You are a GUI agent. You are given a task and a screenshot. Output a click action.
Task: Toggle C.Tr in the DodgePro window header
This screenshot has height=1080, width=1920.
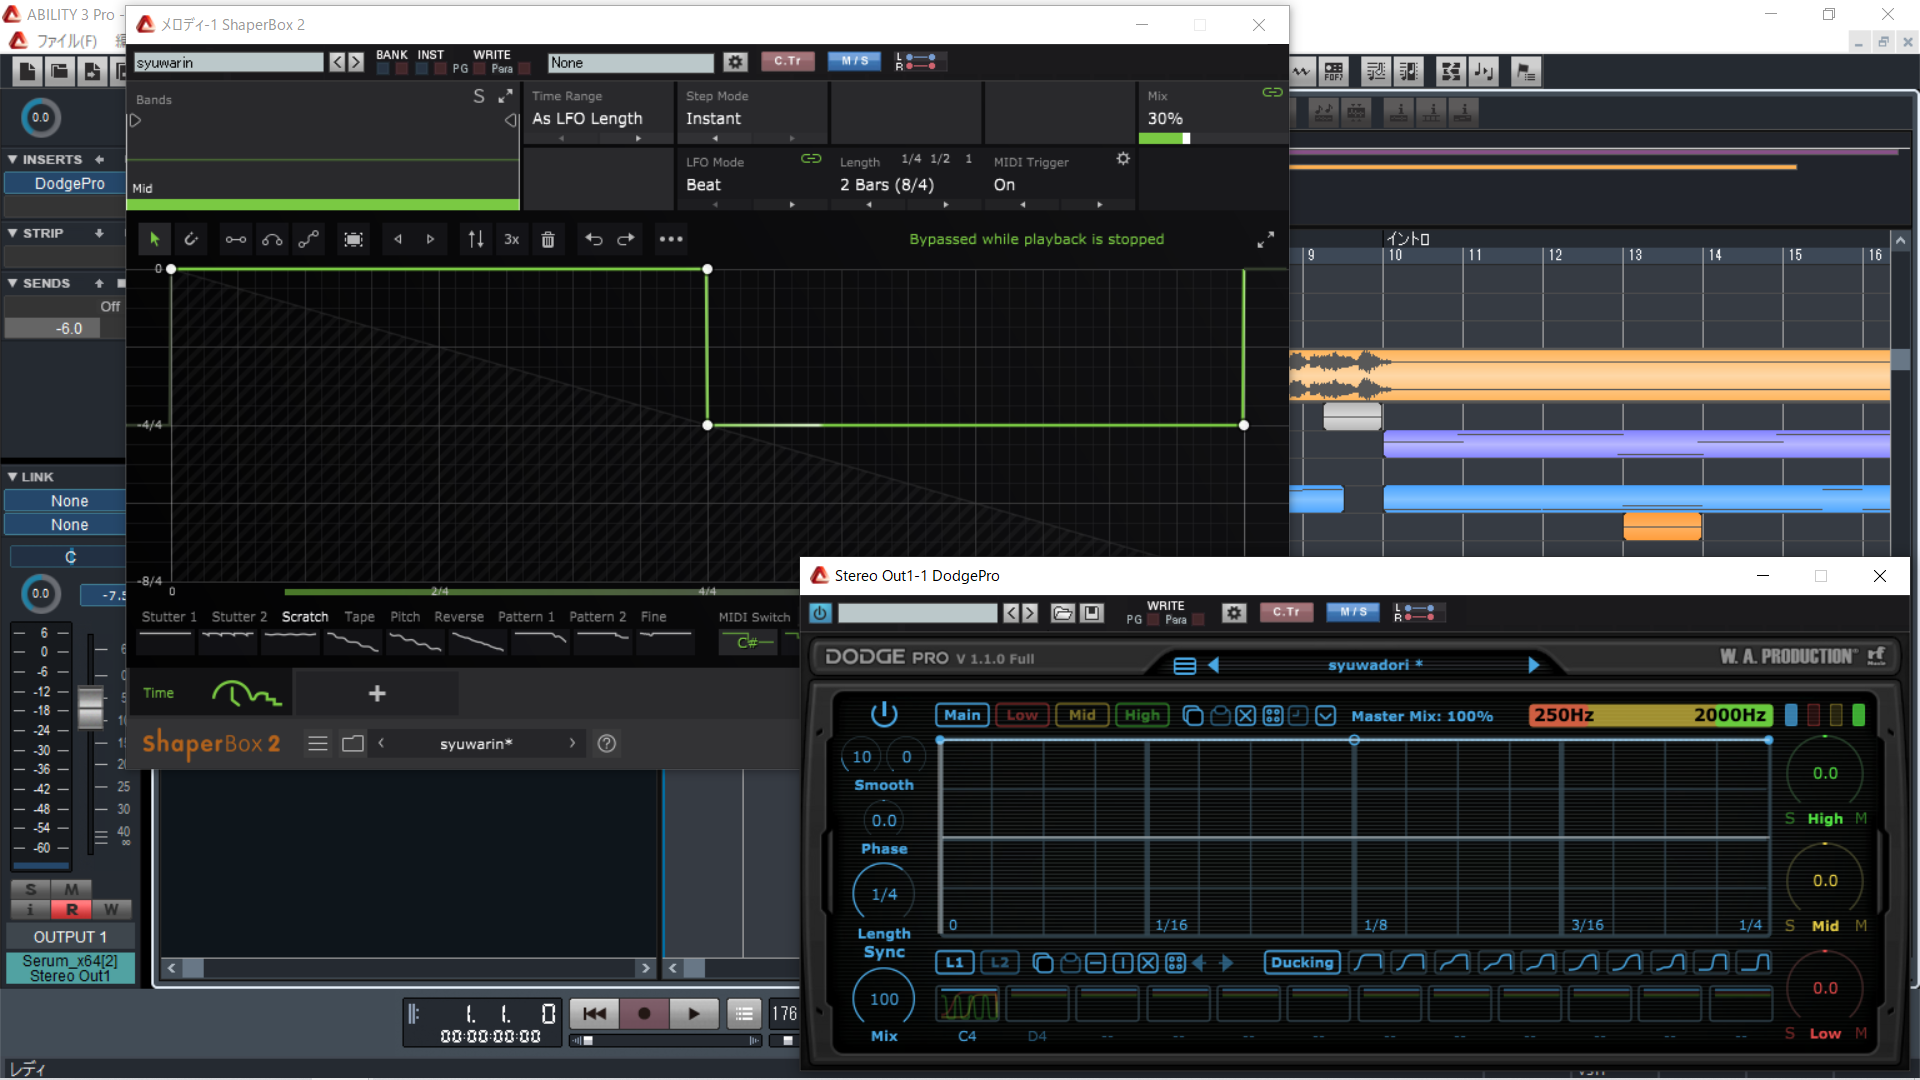[1286, 612]
